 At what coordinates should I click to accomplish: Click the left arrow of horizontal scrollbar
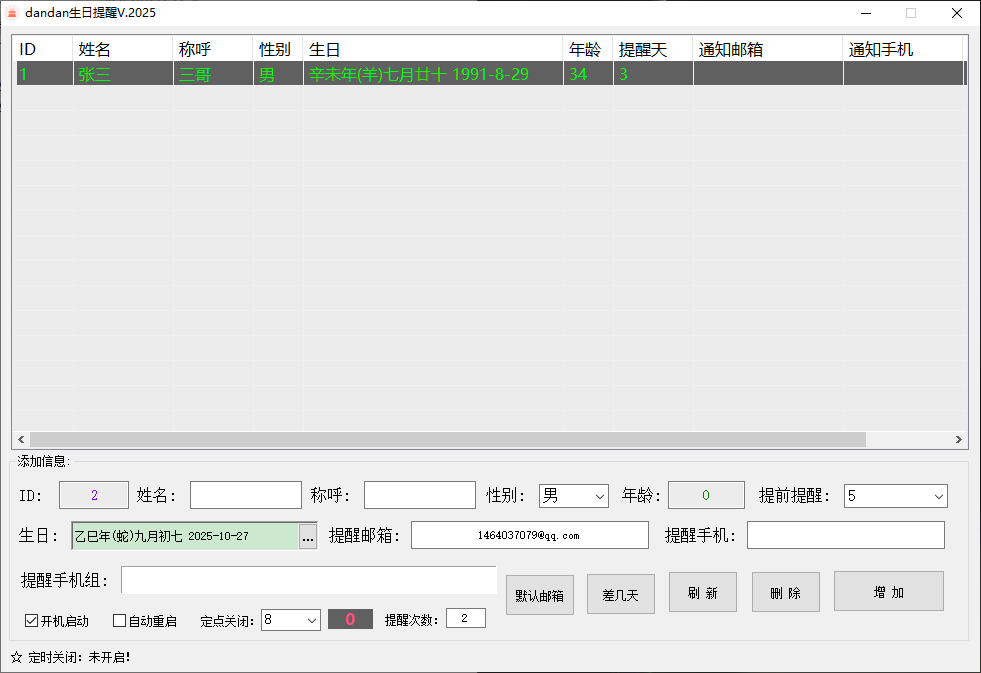click(x=20, y=440)
